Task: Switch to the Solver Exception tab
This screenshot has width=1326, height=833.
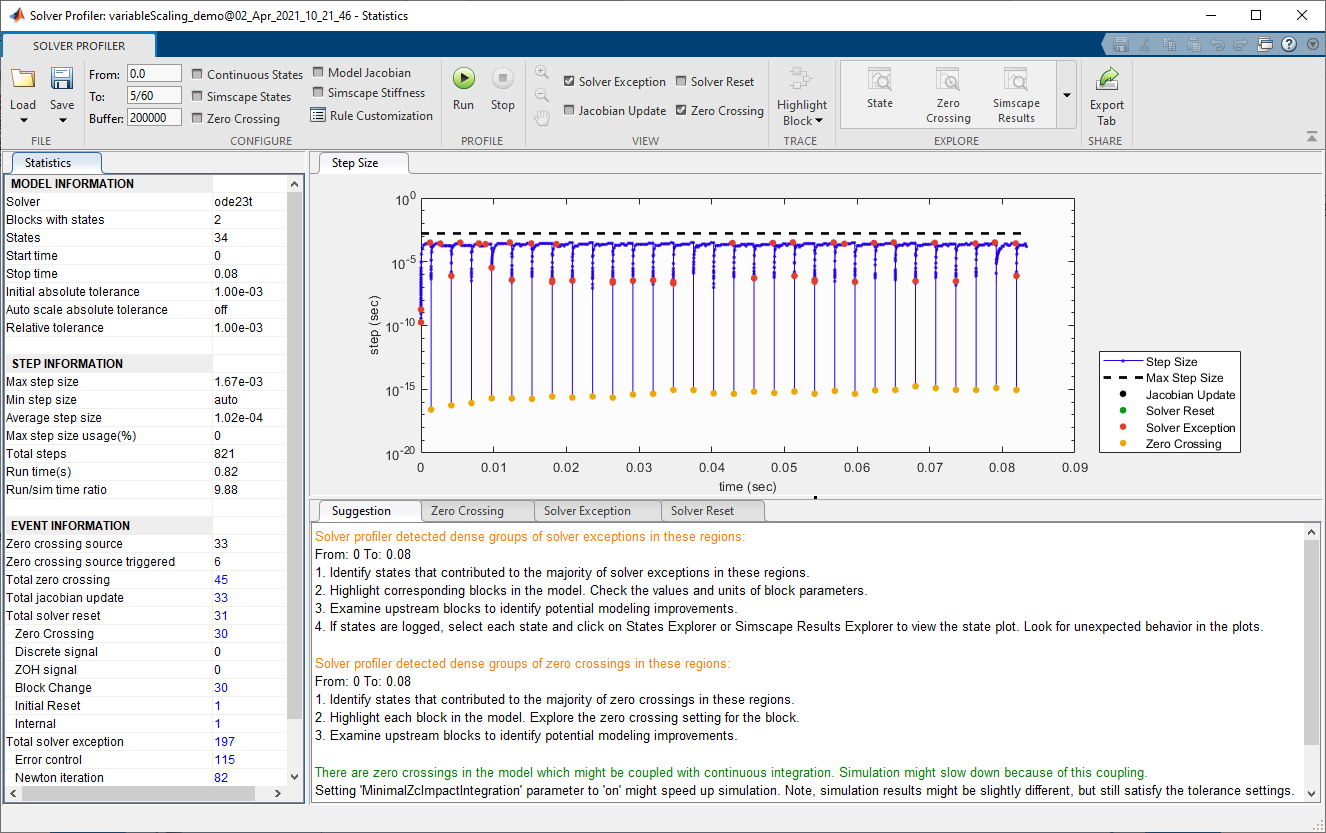Action: [587, 511]
